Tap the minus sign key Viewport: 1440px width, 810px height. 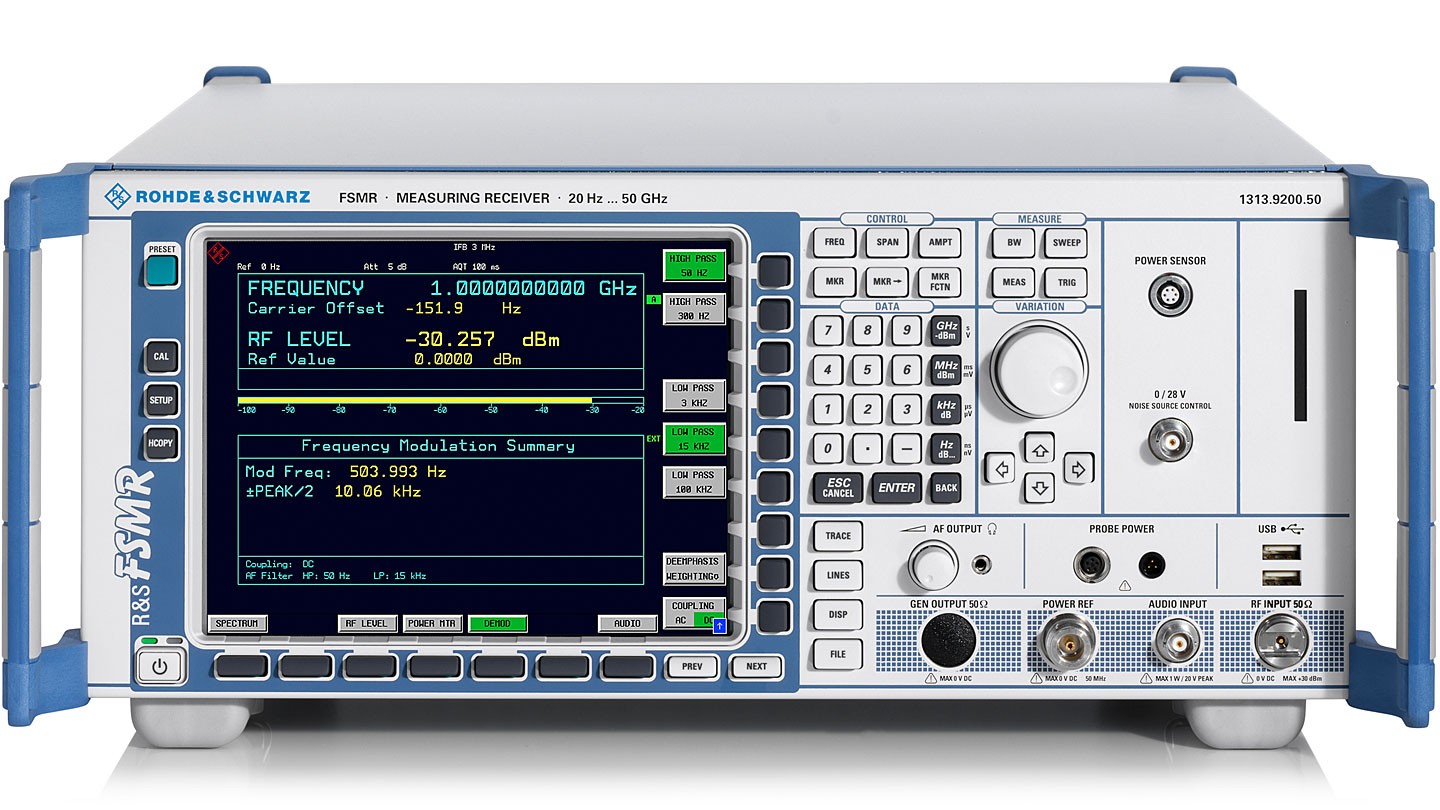click(x=906, y=449)
